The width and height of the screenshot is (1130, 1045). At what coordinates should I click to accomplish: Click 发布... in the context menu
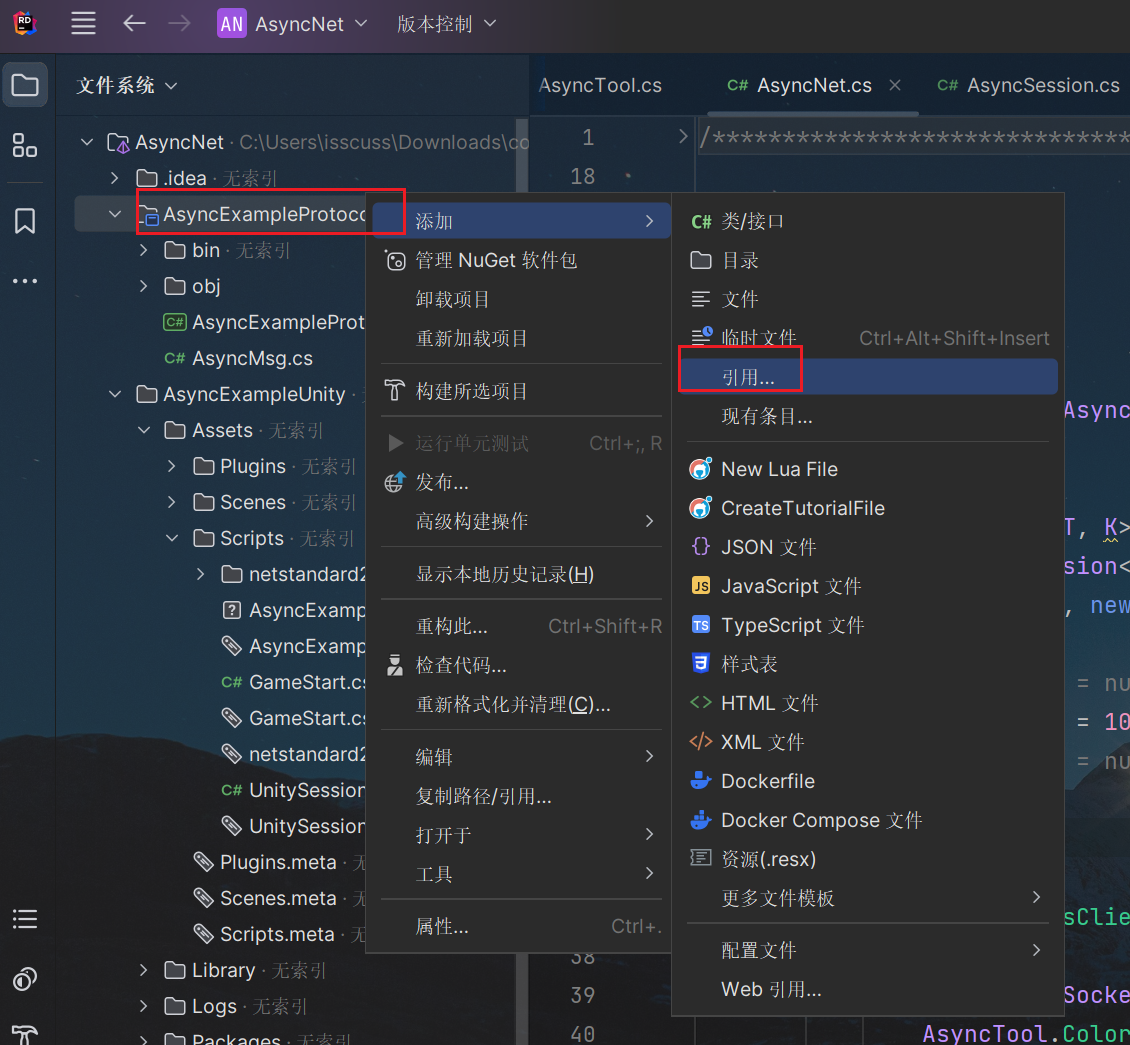pos(521,482)
